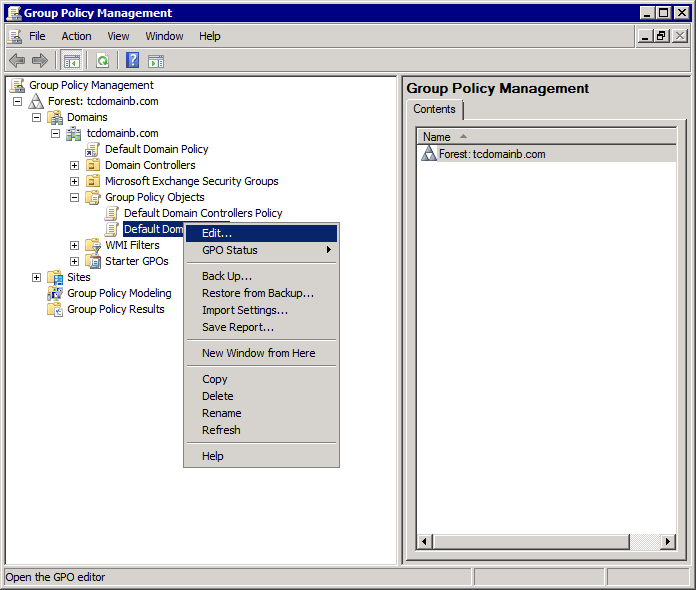696x590 pixels.
Task: Collapse the Forest: tcdomainb.com tree node
Action: (x=17, y=101)
